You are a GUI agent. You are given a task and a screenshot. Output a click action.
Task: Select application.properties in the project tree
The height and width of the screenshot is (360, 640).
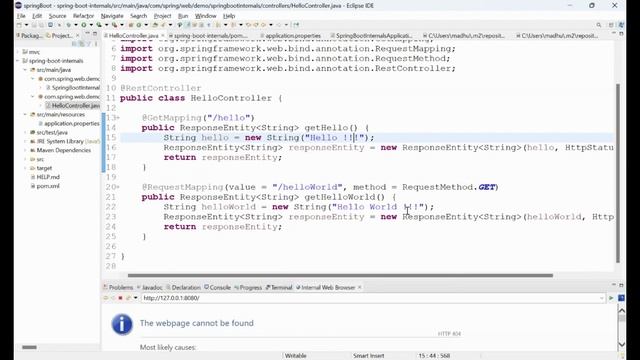[x=69, y=123]
